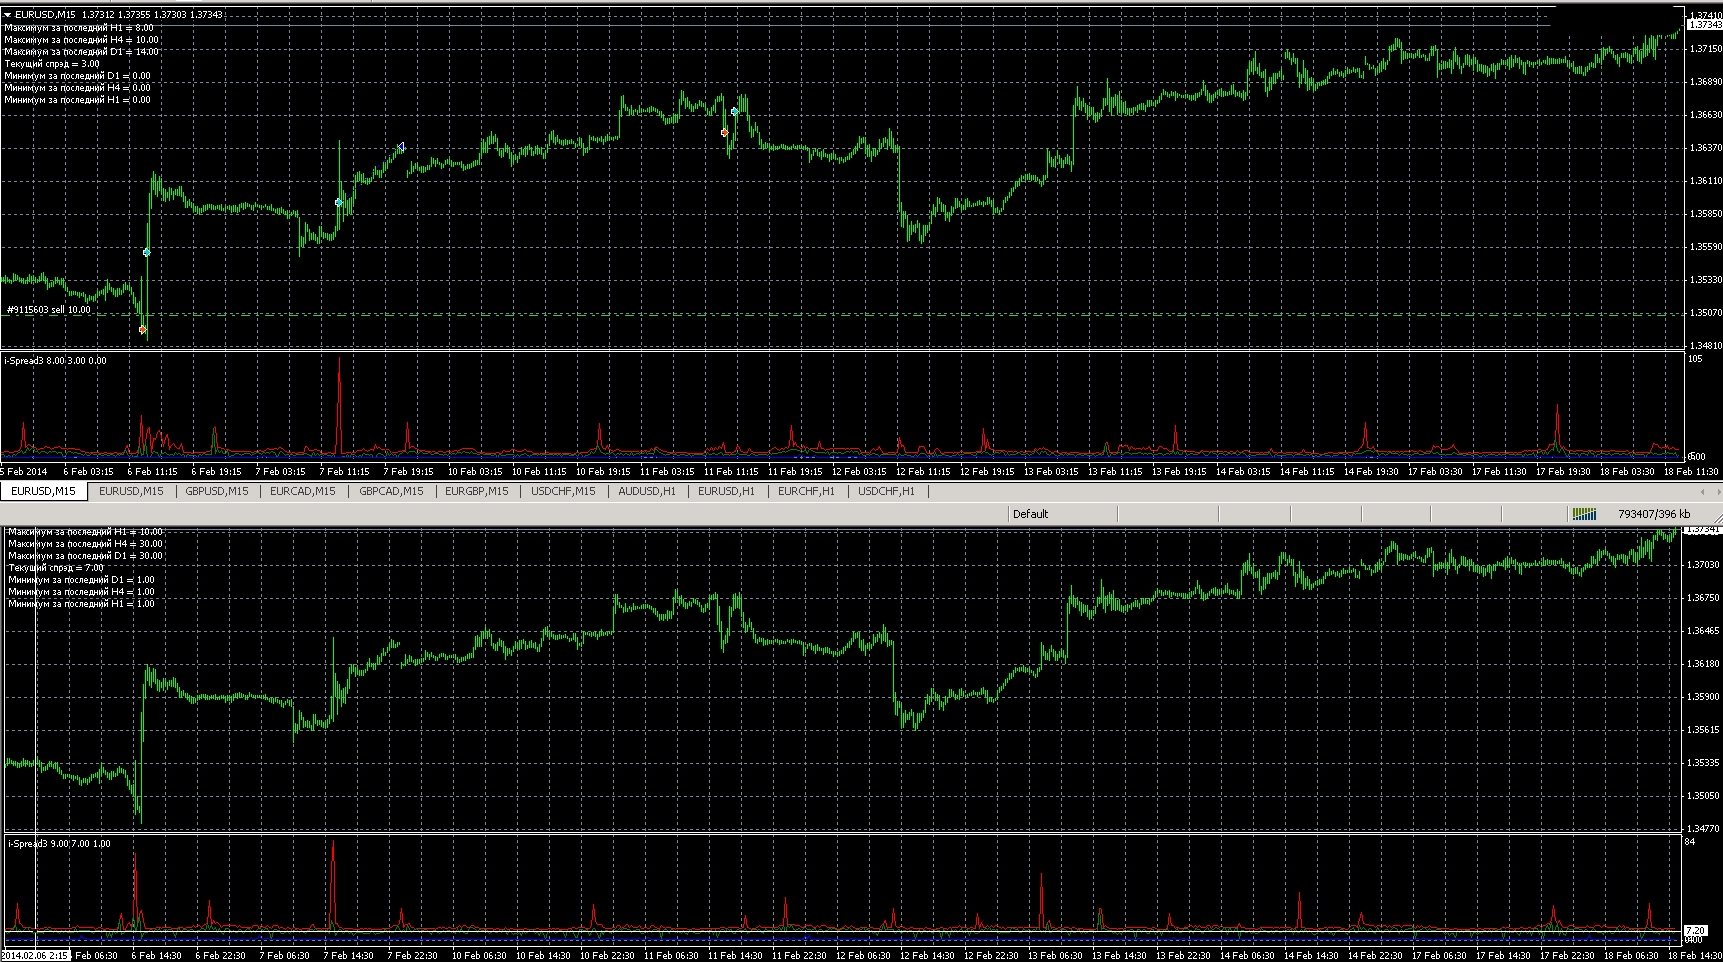
Task: Switch to the GBPUSD,M15 chart tab
Action: click(217, 491)
